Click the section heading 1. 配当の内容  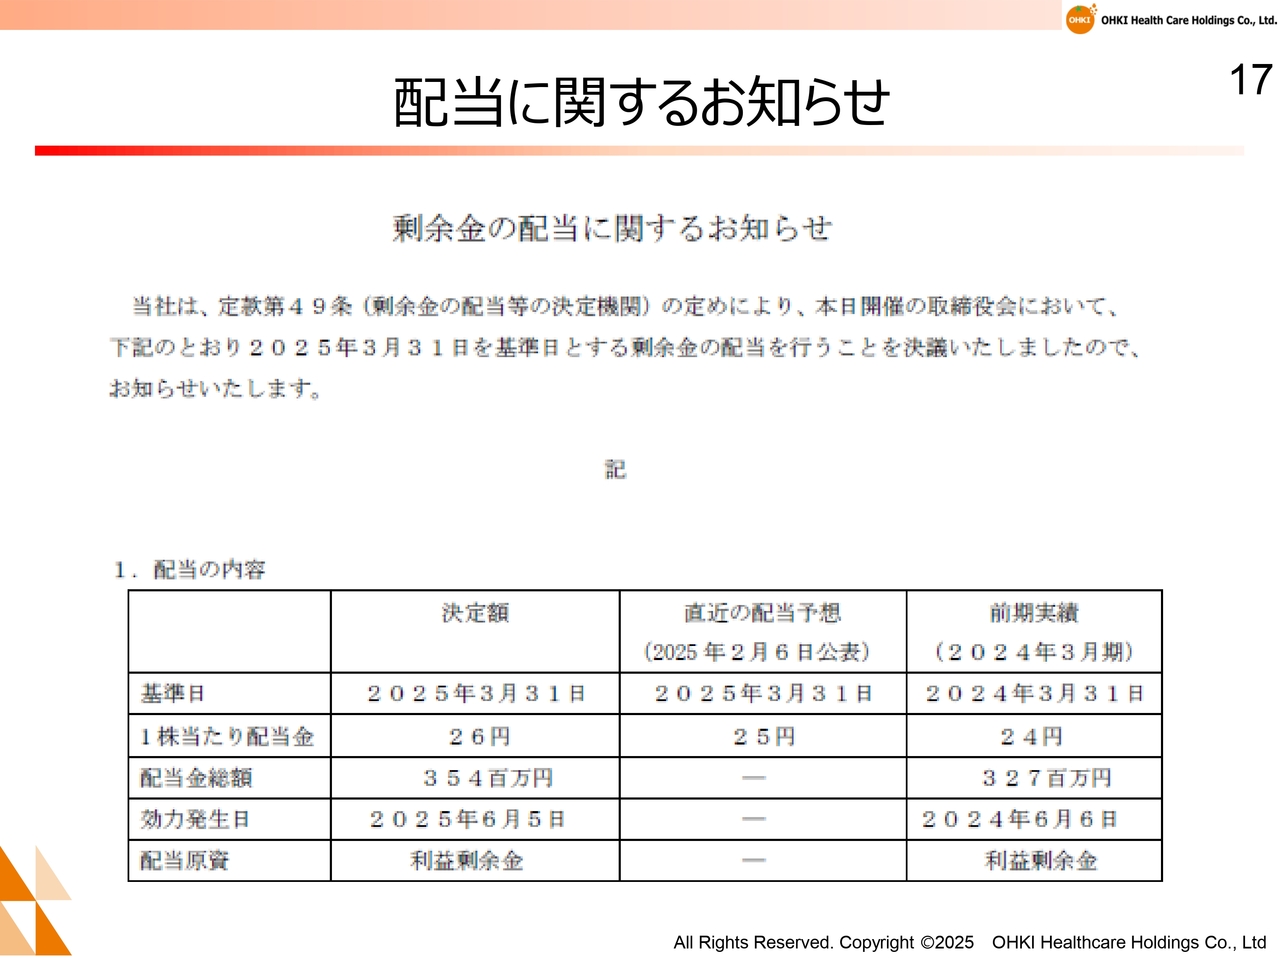[x=189, y=570]
